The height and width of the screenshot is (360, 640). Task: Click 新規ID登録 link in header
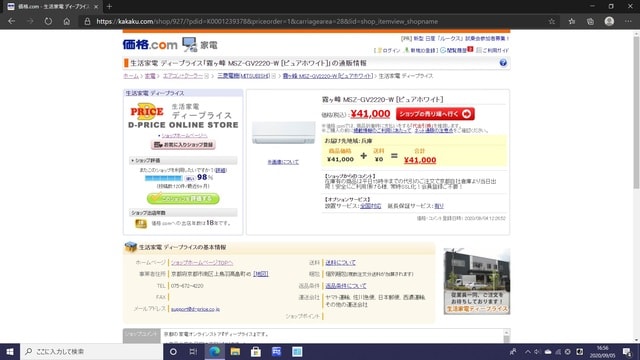pos(423,50)
